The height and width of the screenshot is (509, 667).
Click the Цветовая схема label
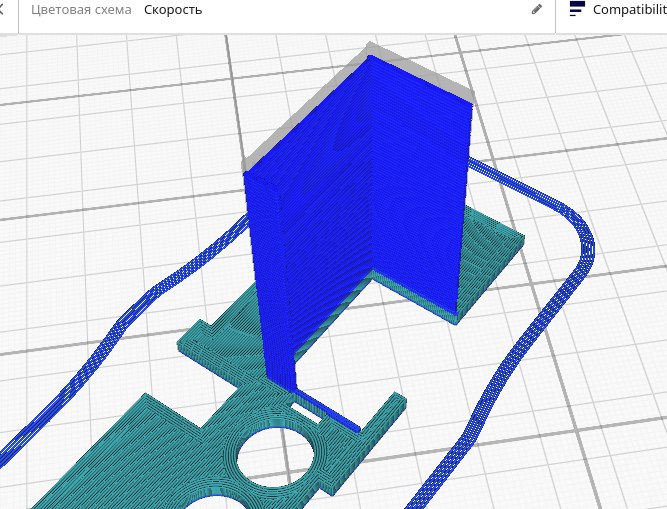pos(81,10)
